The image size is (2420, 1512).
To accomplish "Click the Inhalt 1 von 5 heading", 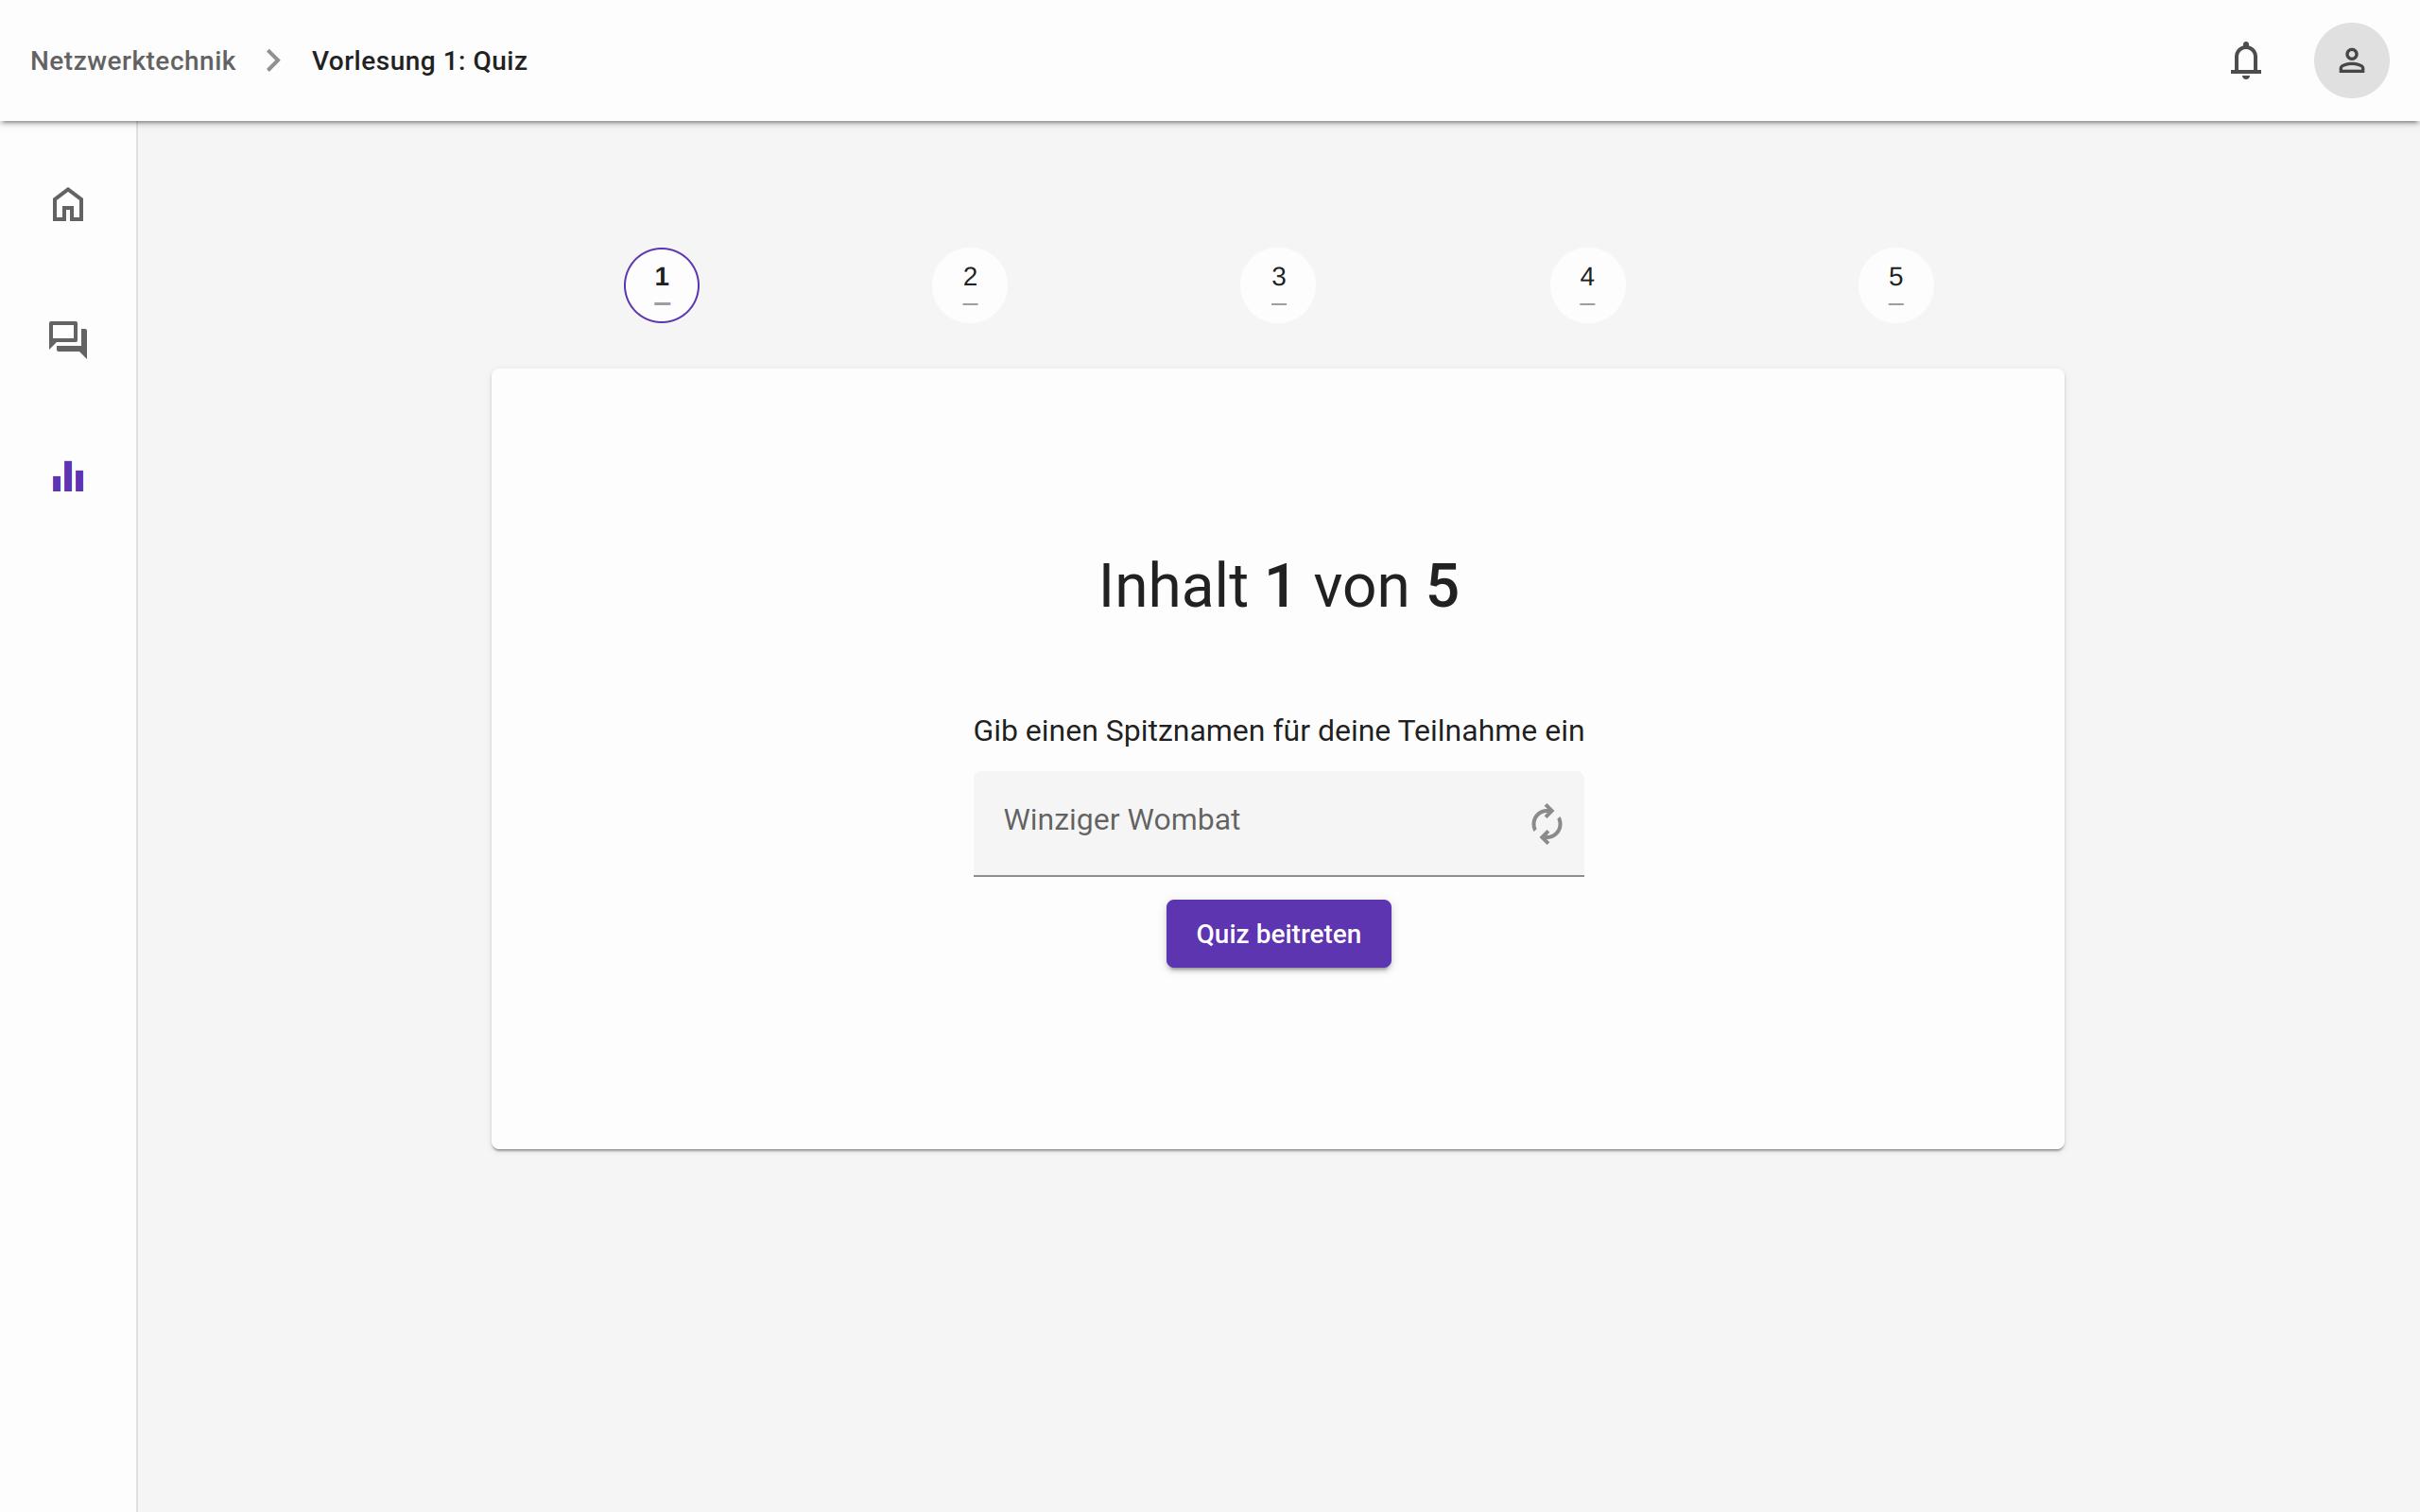I will coord(1278,585).
